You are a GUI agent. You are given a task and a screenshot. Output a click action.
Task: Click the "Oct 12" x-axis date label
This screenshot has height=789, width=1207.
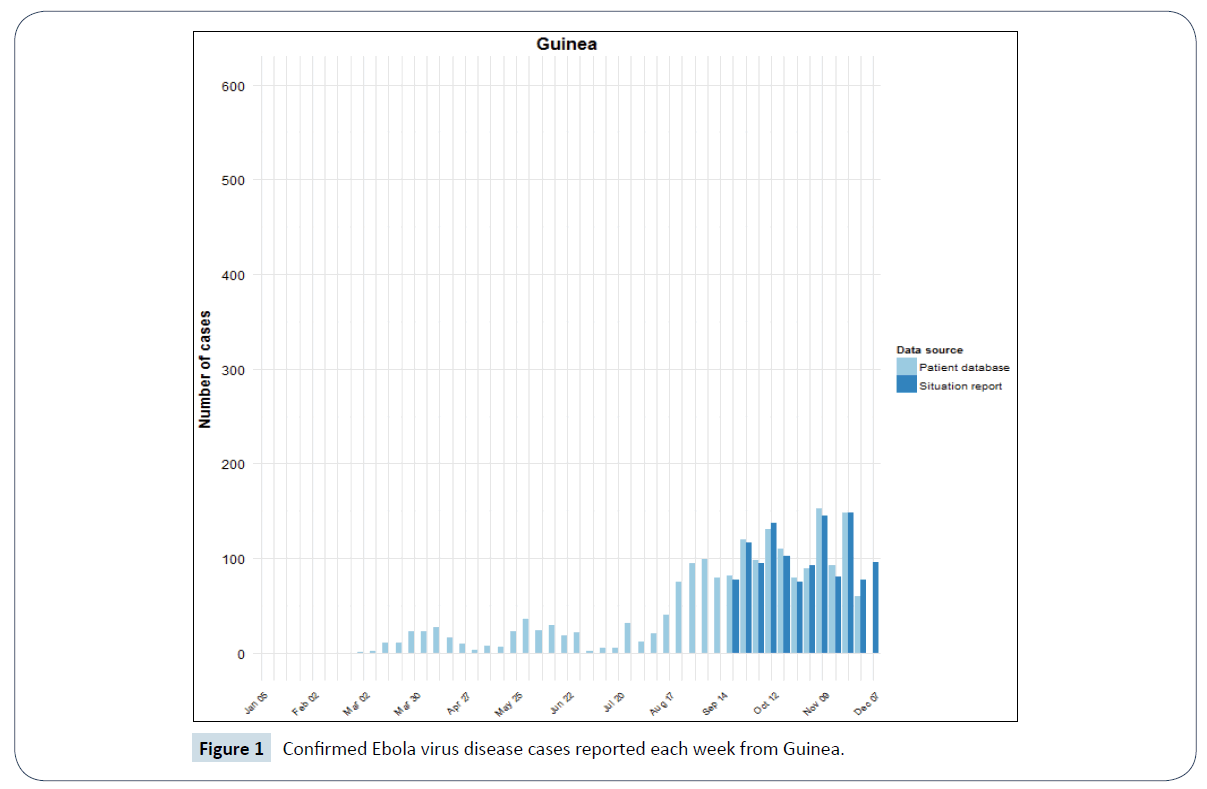[765, 703]
